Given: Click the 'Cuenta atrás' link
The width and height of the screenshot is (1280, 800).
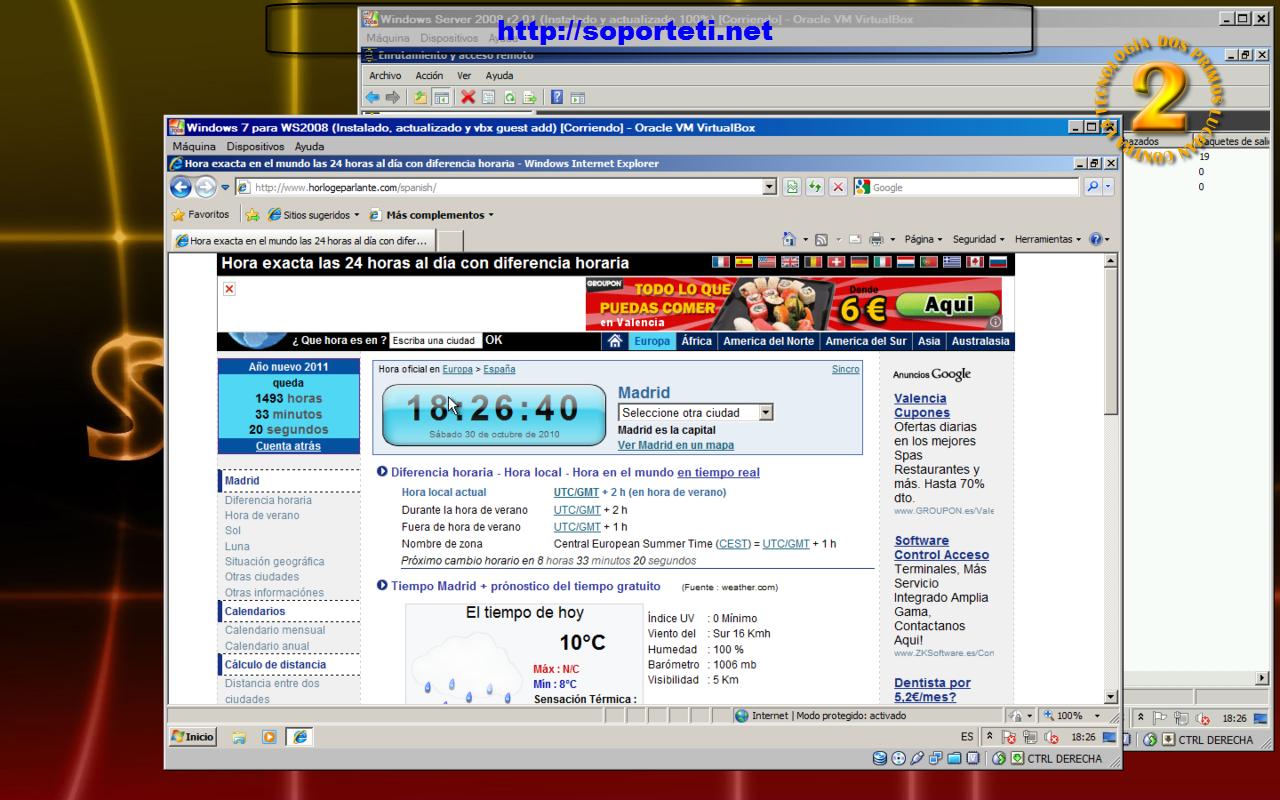Looking at the screenshot, I should click(288, 446).
